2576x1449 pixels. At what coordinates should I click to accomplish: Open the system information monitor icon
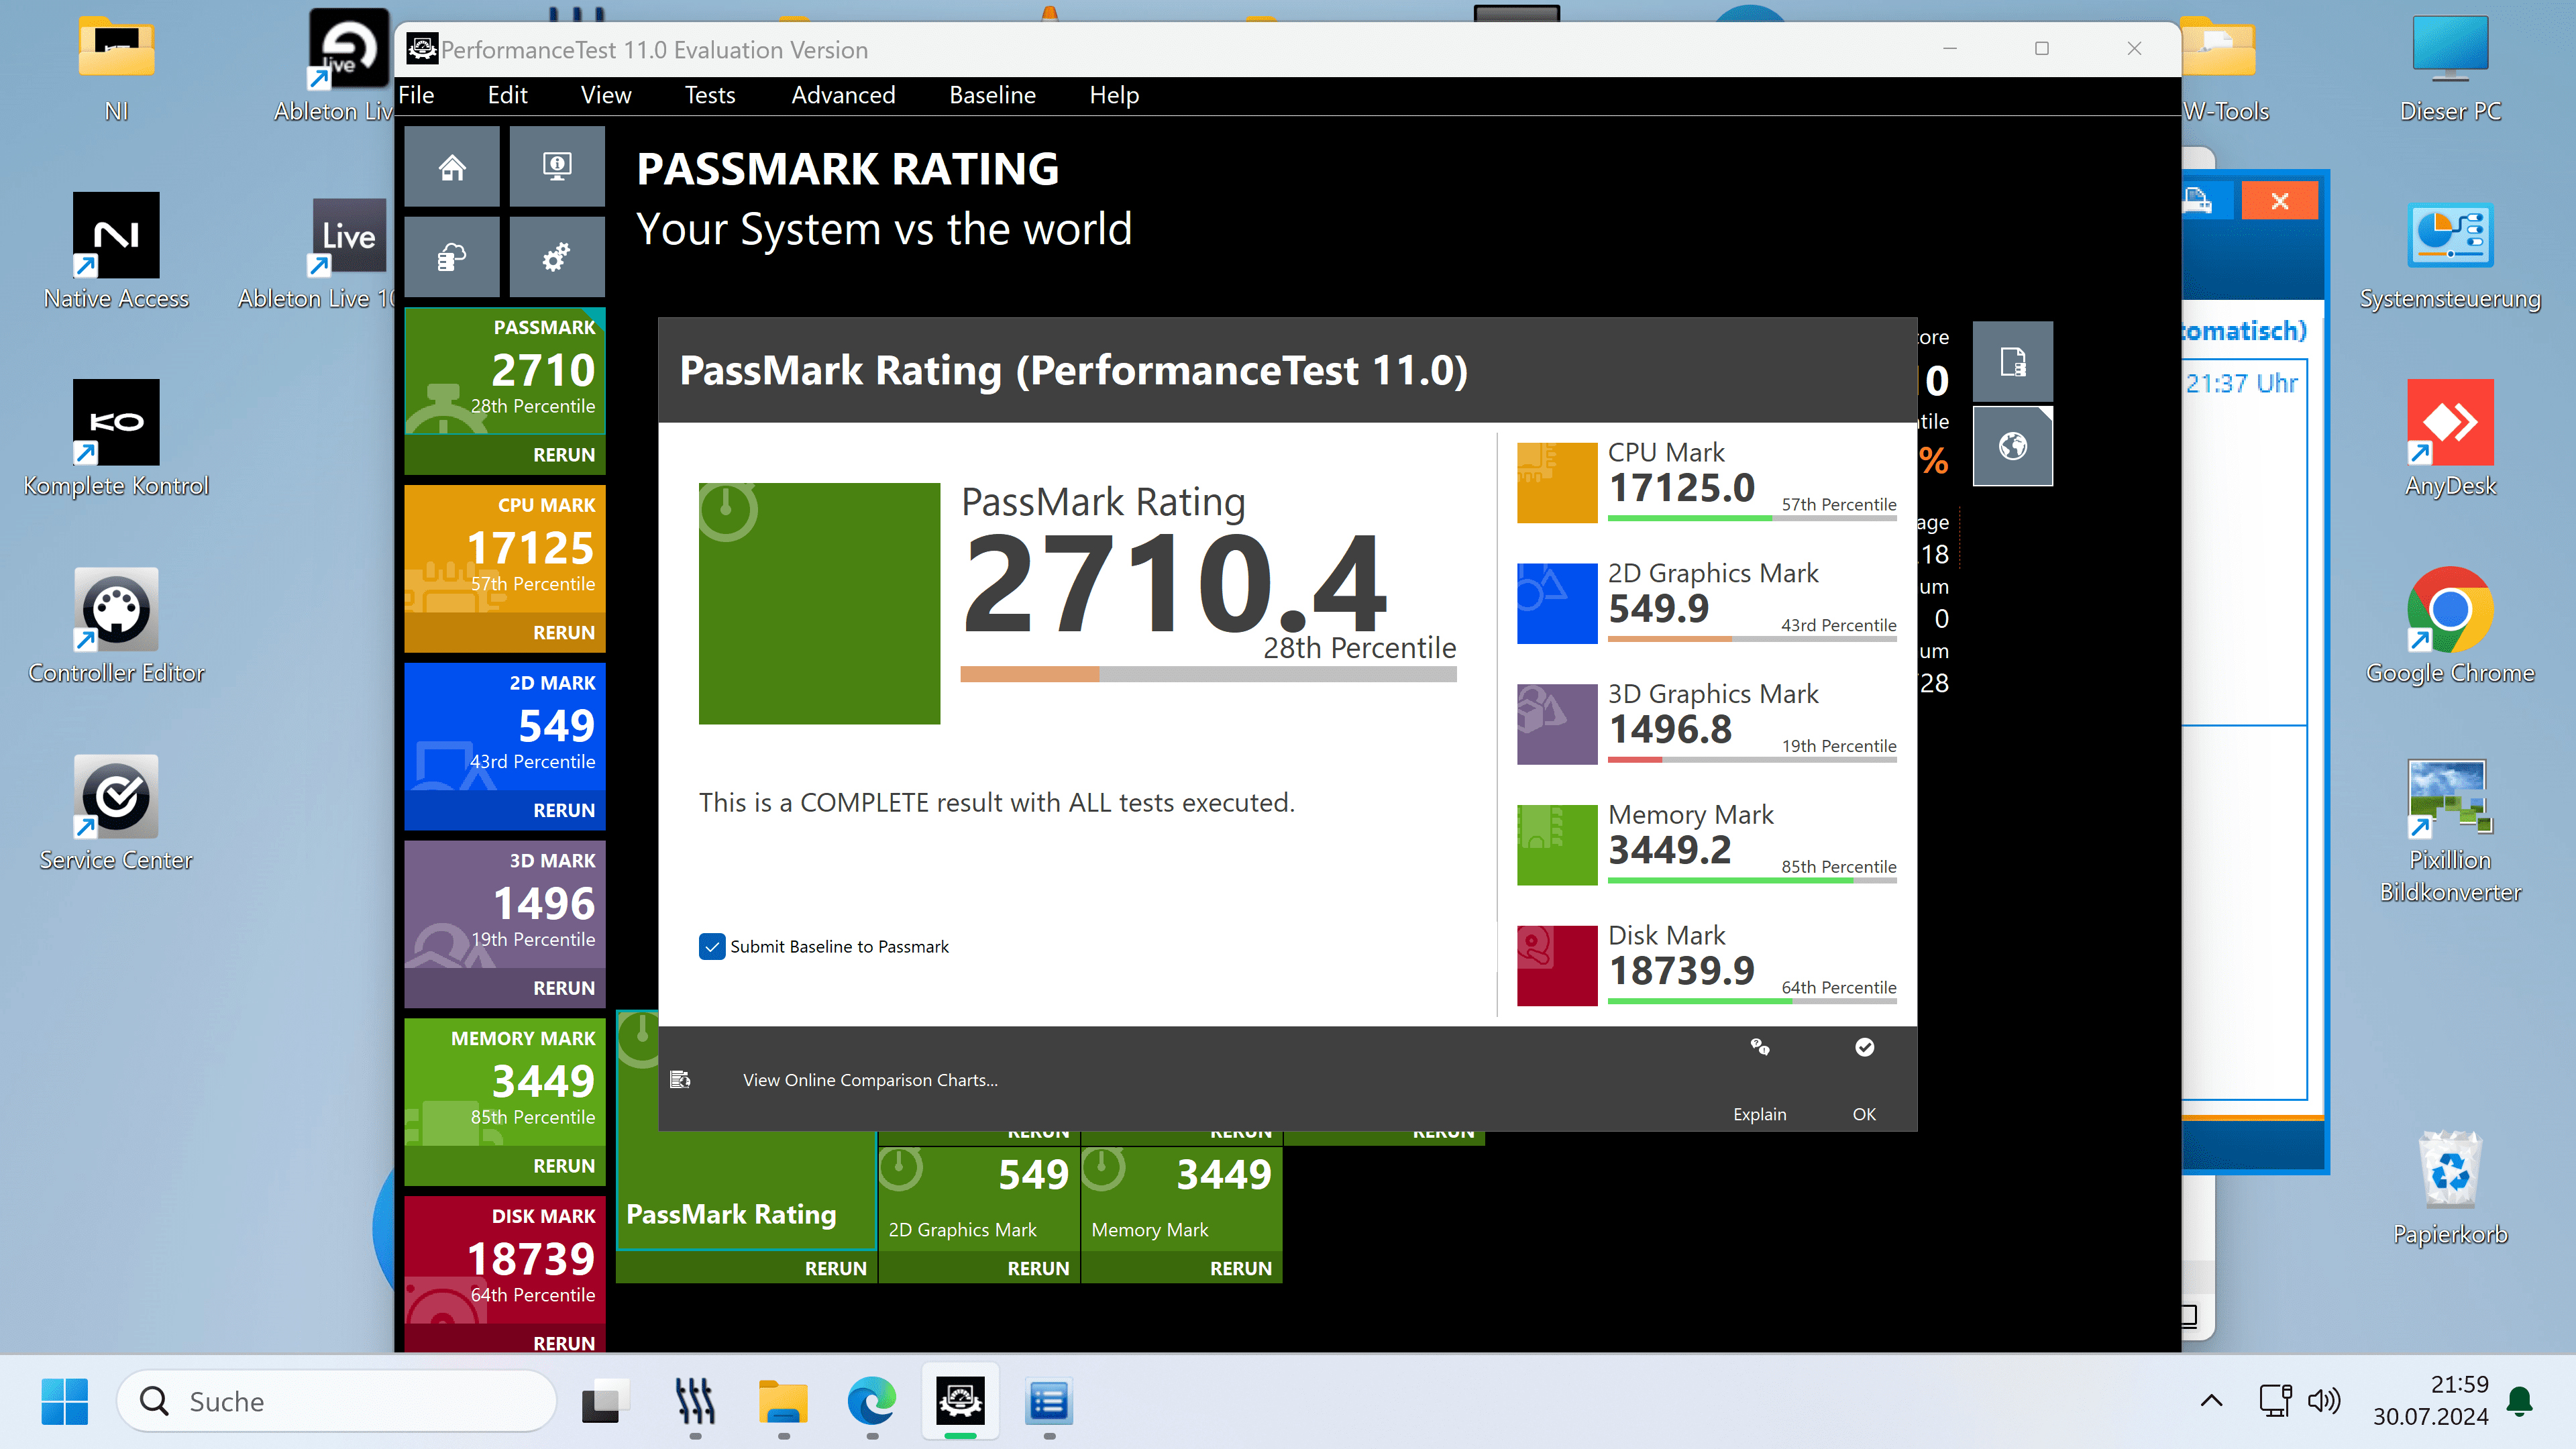(557, 167)
